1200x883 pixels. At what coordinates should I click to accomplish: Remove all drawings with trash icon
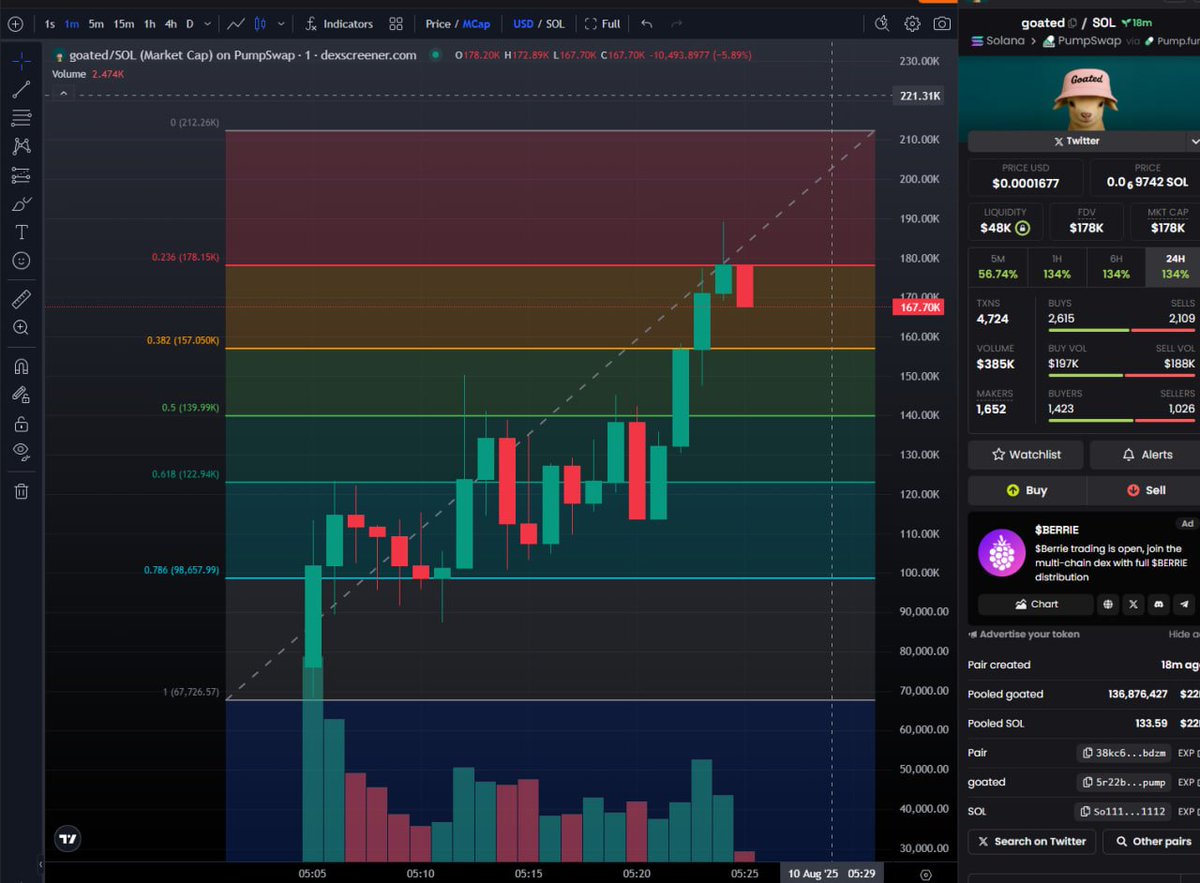click(x=21, y=491)
